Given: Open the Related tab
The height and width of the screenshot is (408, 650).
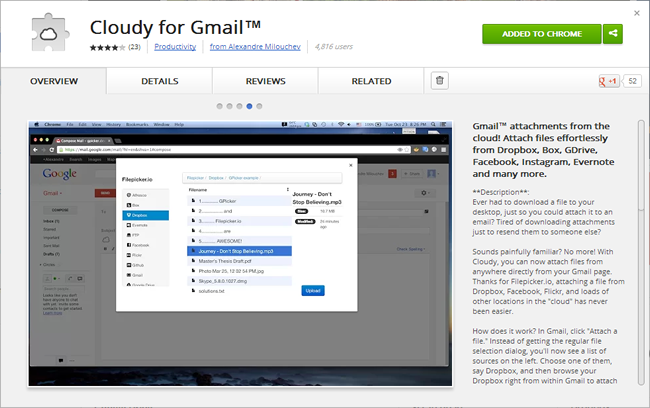Looking at the screenshot, I should tap(371, 81).
